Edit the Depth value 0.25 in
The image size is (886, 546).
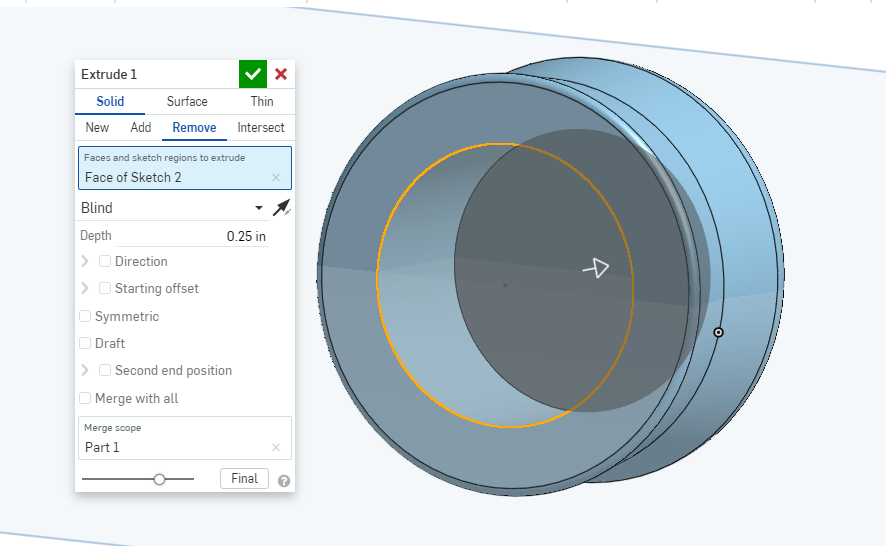pos(192,236)
